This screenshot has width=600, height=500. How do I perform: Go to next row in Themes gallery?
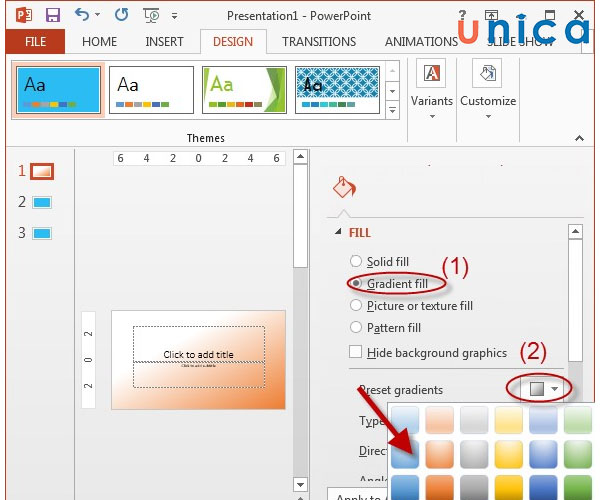pyautogui.click(x=392, y=91)
